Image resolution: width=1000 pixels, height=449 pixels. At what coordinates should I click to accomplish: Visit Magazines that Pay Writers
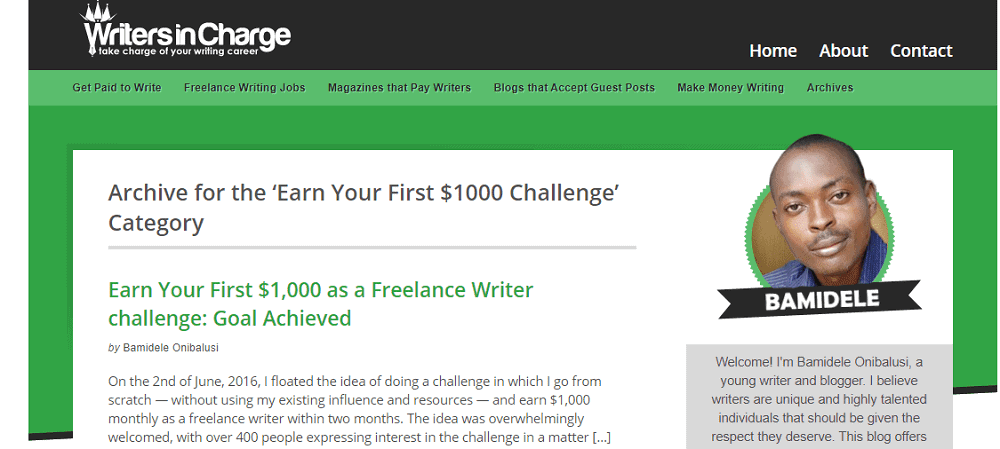(x=399, y=88)
